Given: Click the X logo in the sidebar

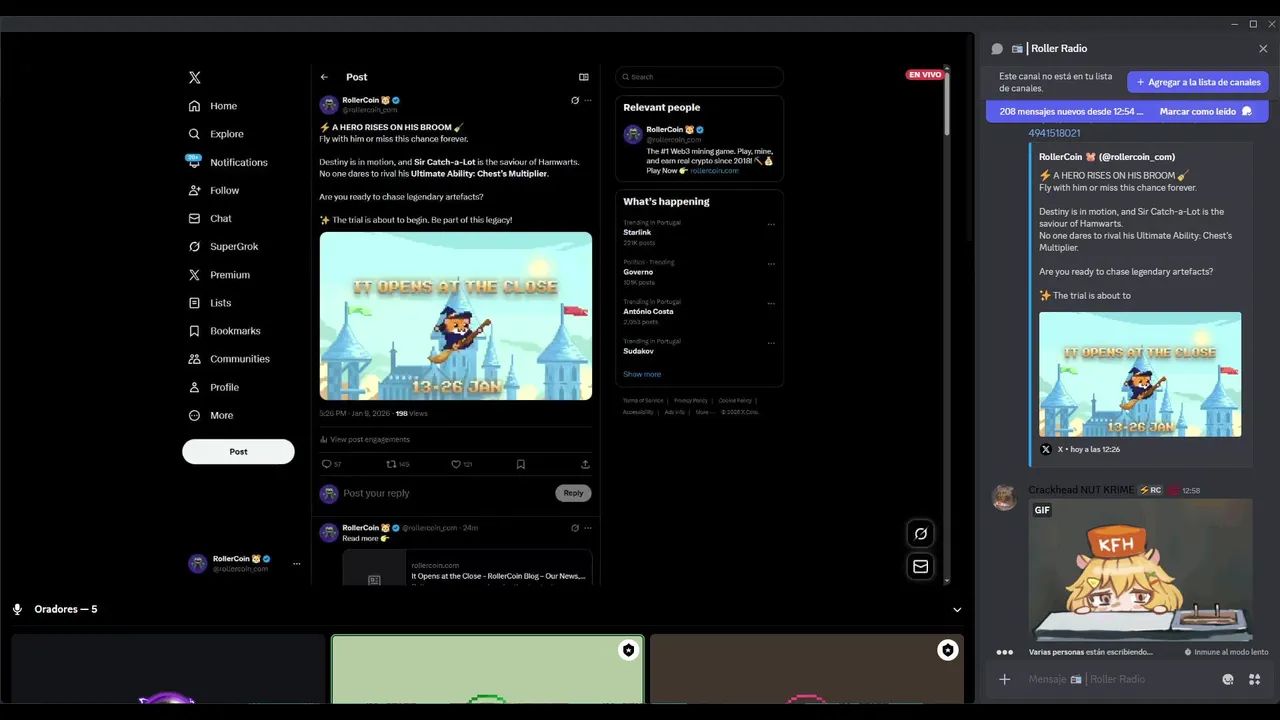Looking at the screenshot, I should click(x=195, y=77).
